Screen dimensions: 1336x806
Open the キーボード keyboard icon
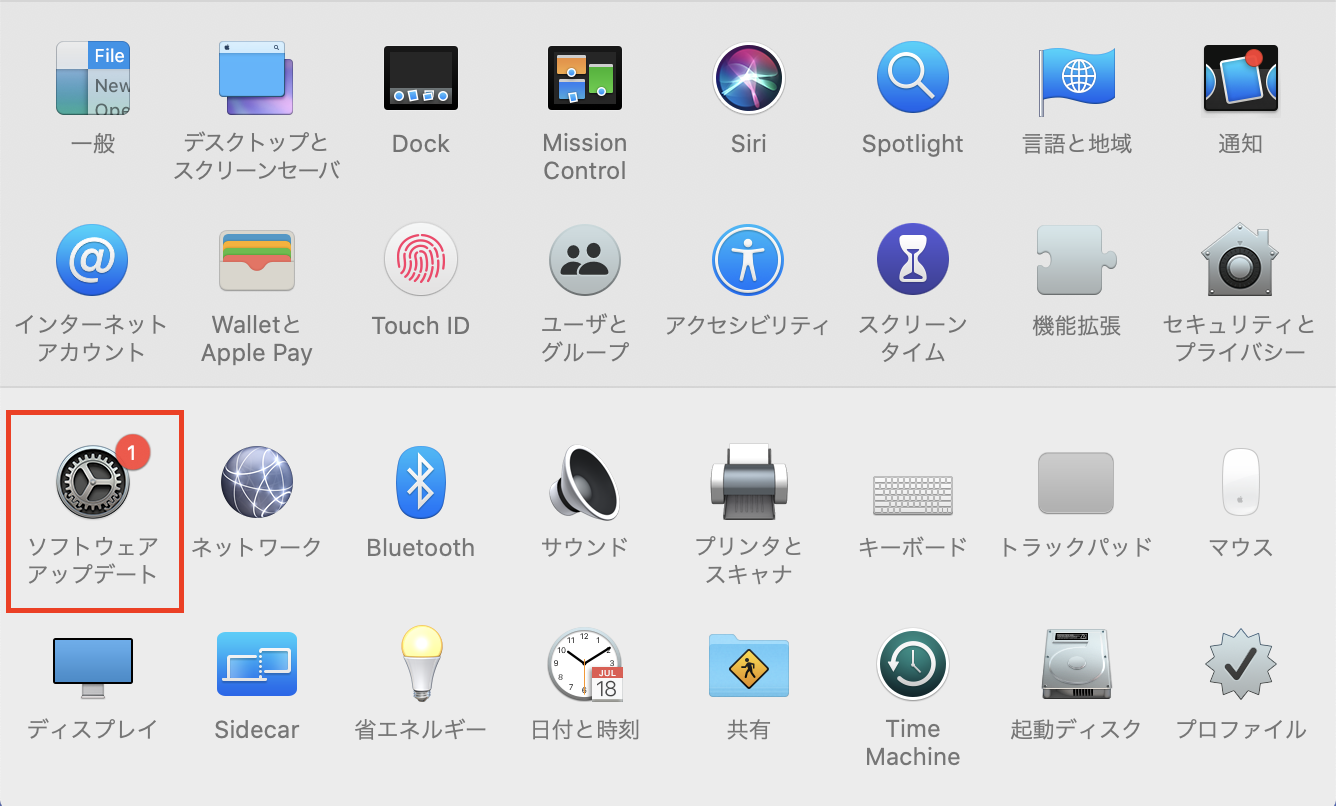point(913,494)
